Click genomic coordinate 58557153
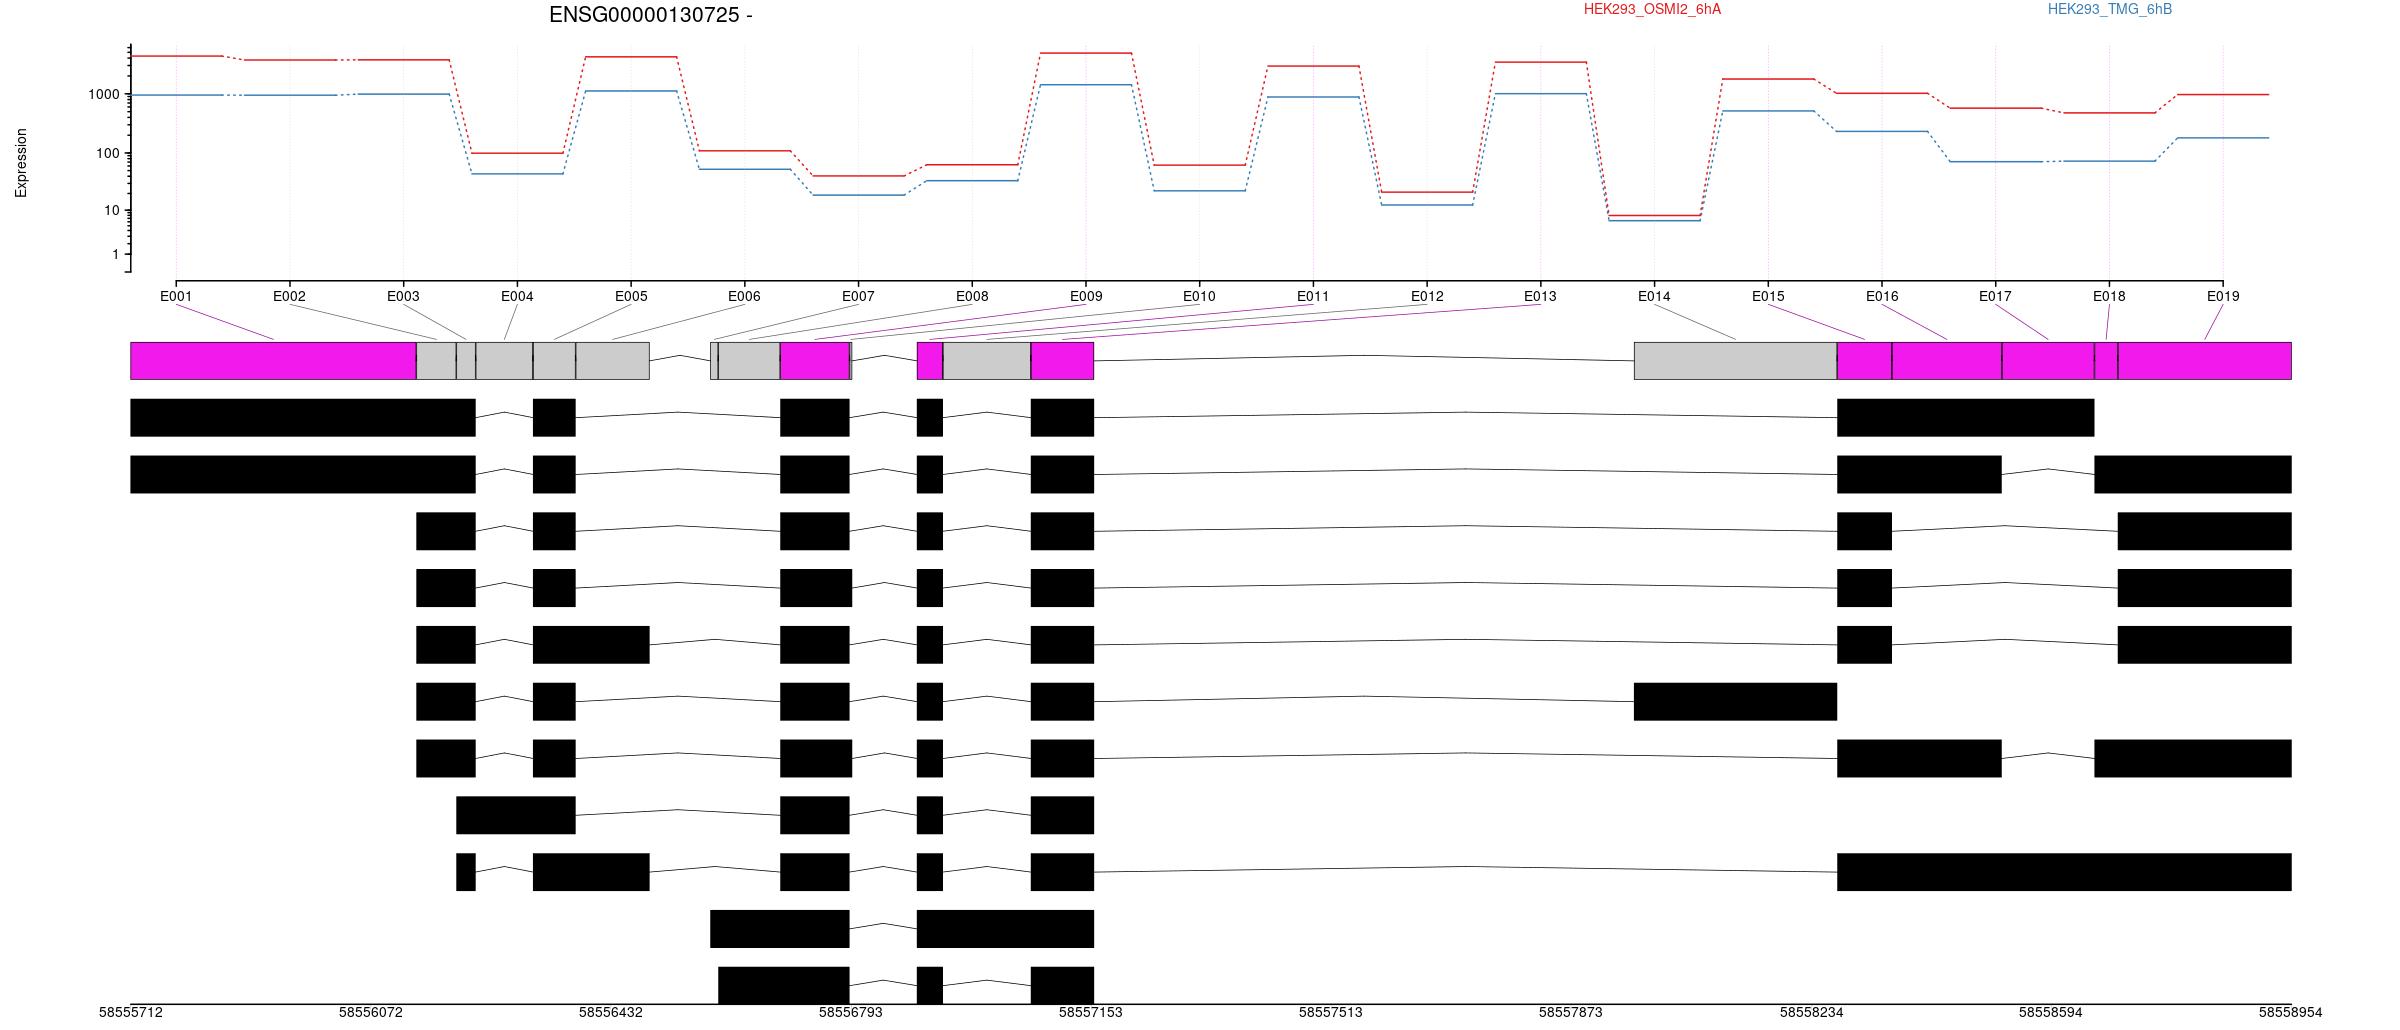Image resolution: width=2400 pixels, height=1030 pixels. (x=1091, y=1012)
